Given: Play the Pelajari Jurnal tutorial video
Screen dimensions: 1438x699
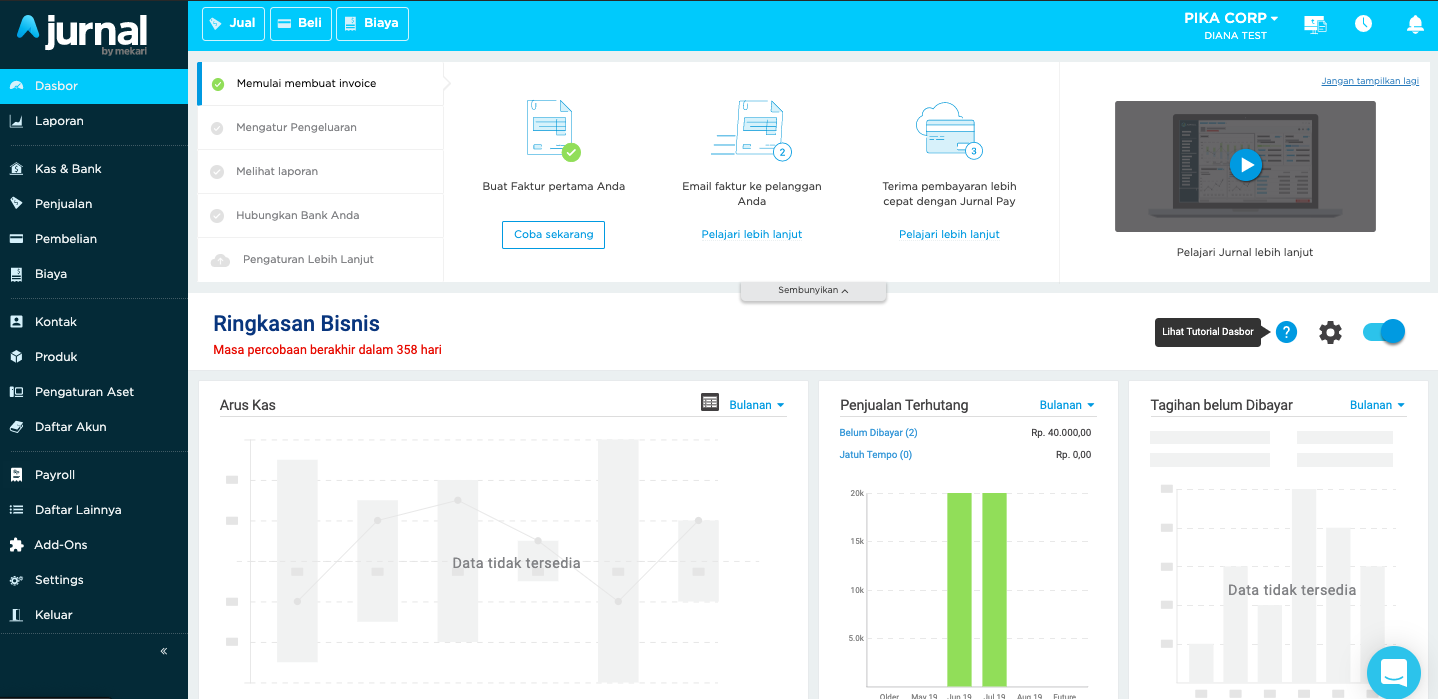Looking at the screenshot, I should (1245, 165).
